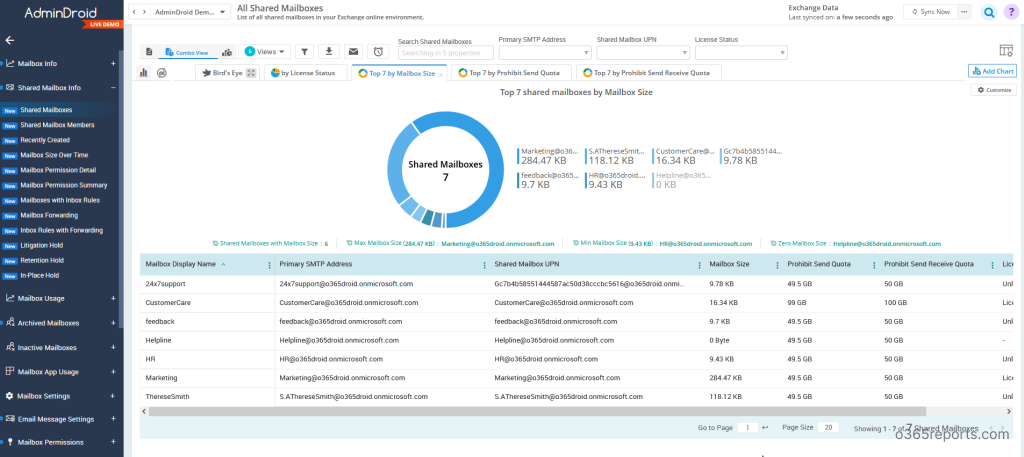
Task: Click the sidebar back arrow
Action: click(x=10, y=40)
